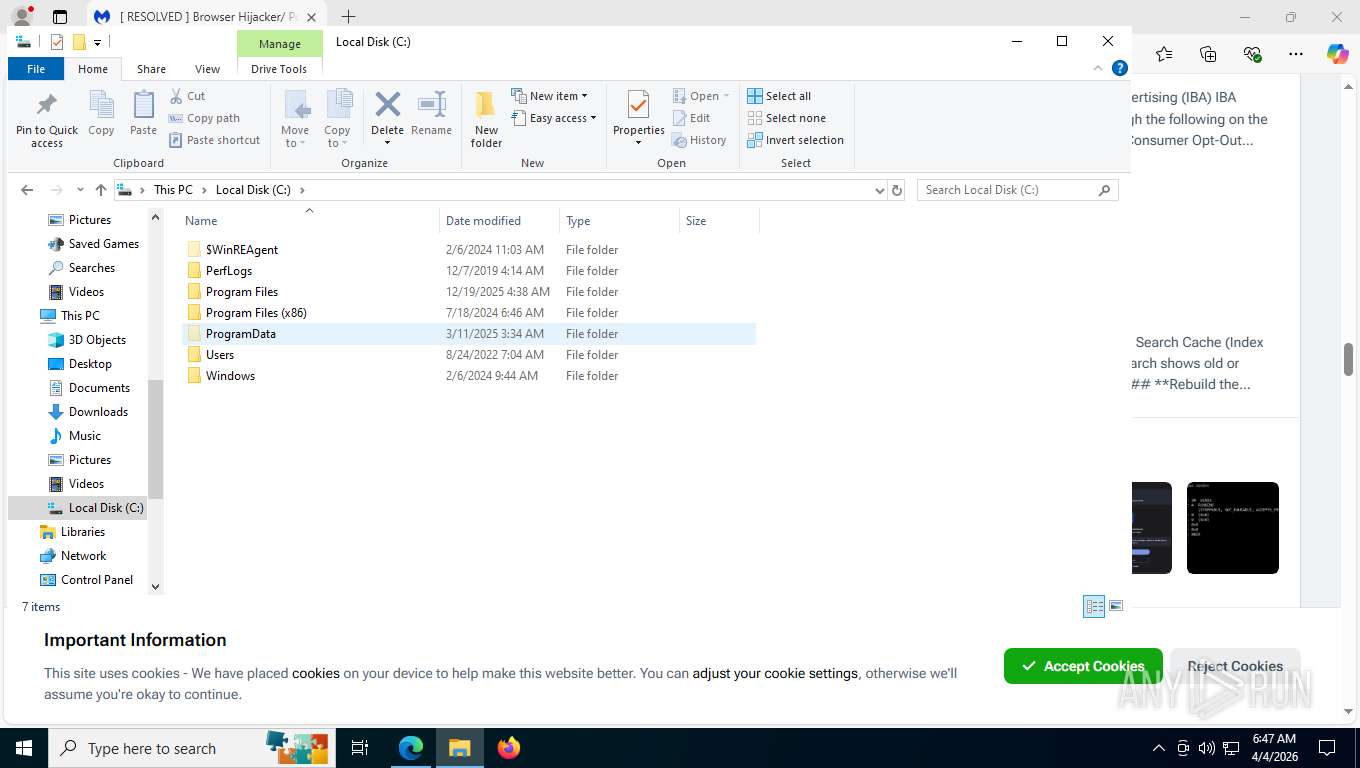Expand the address bar history dropdown

point(879,190)
